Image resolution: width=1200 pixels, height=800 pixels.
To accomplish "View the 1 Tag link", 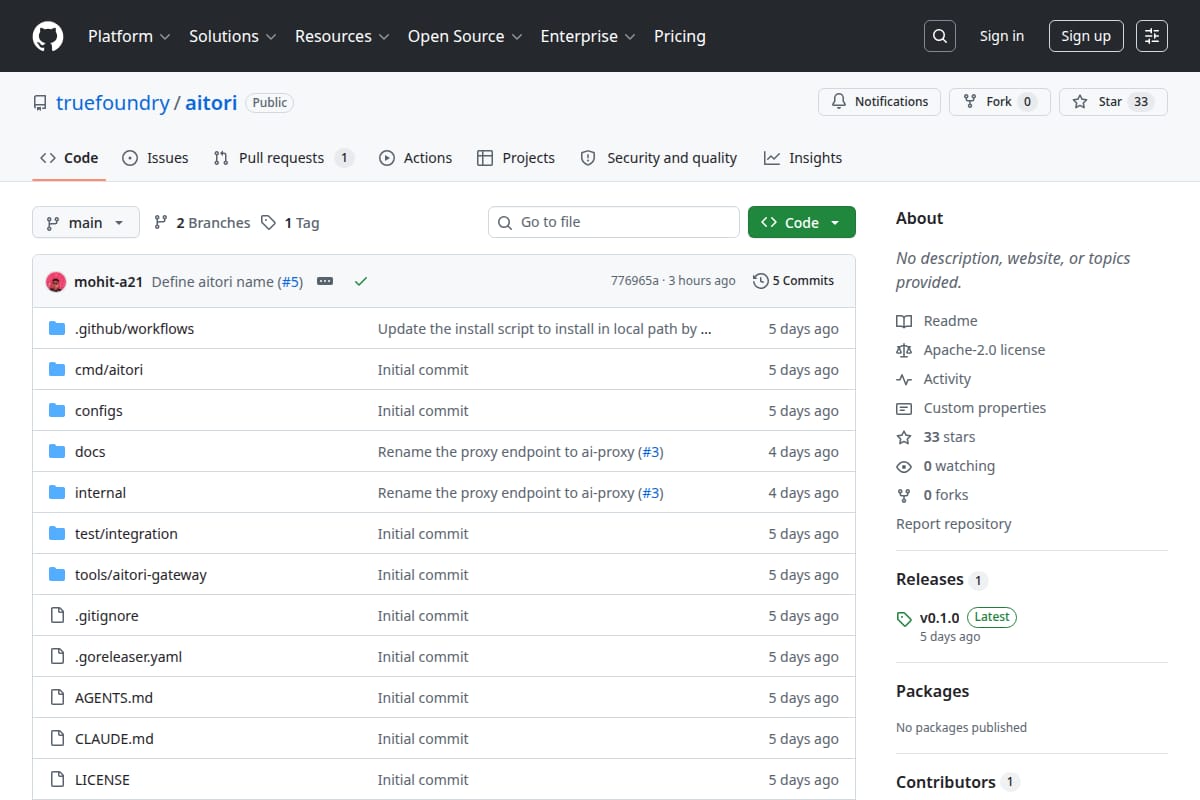I will tap(290, 223).
